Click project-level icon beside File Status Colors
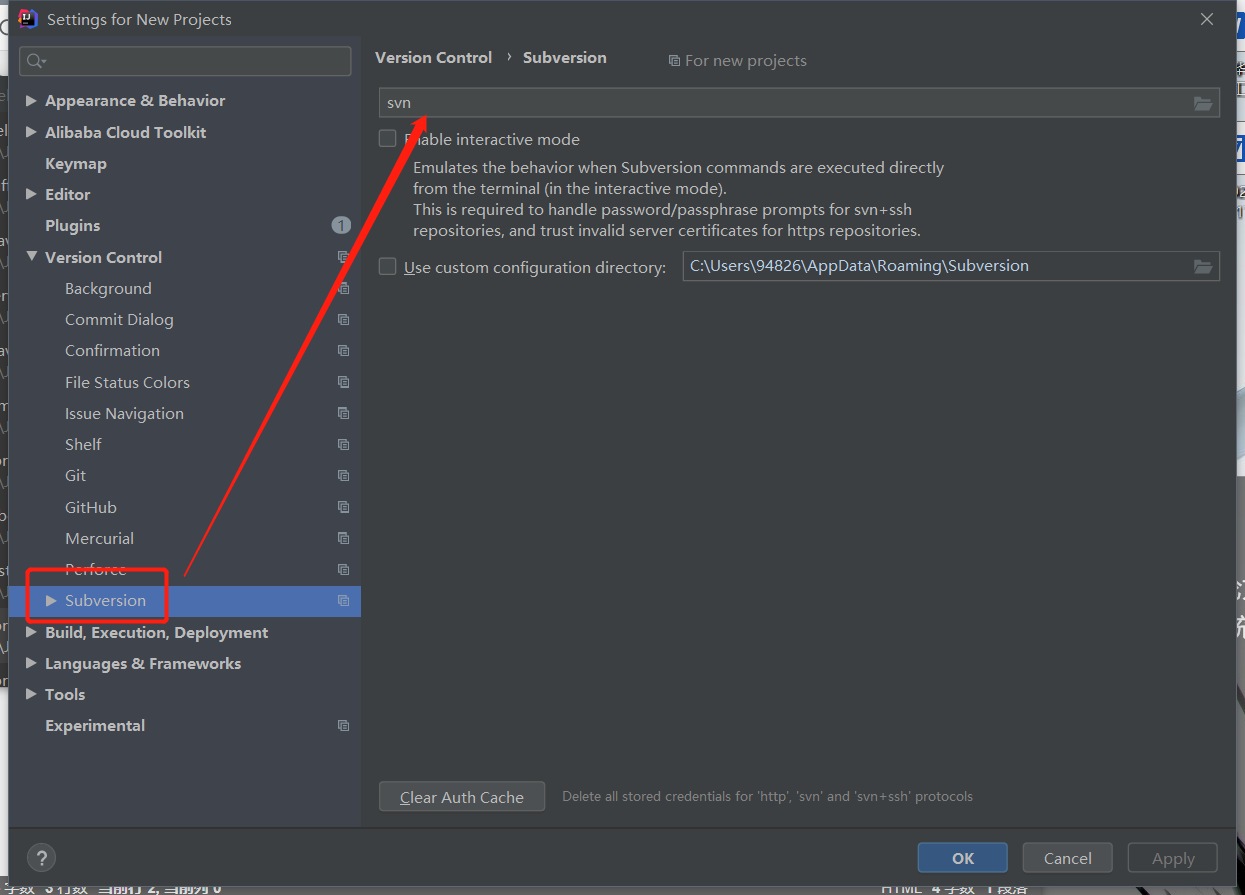Viewport: 1245px width, 895px height. tap(343, 382)
